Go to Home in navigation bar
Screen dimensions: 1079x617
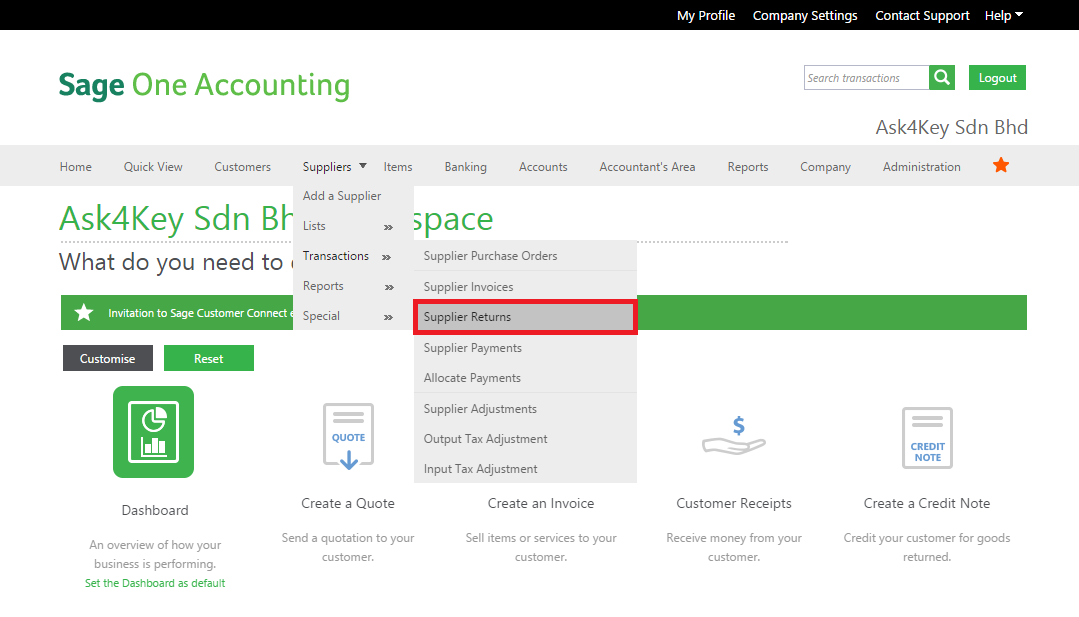(x=76, y=166)
